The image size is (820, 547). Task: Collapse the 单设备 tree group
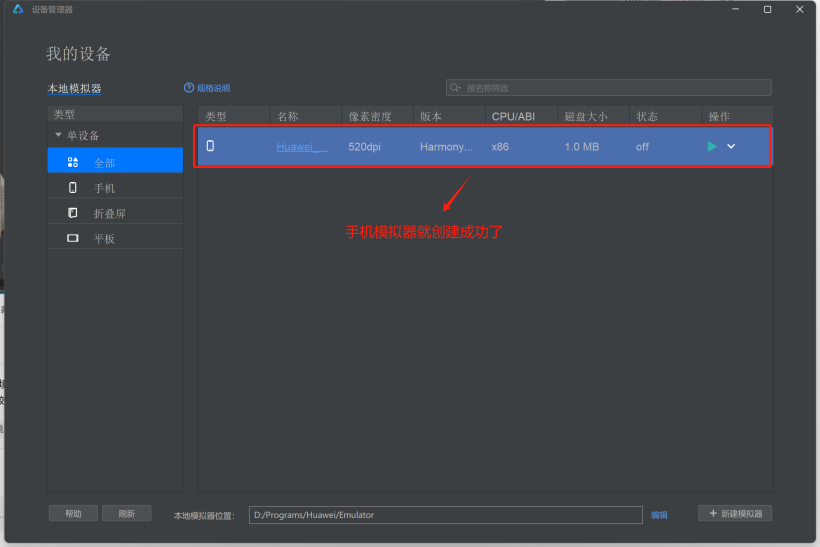tap(58, 135)
